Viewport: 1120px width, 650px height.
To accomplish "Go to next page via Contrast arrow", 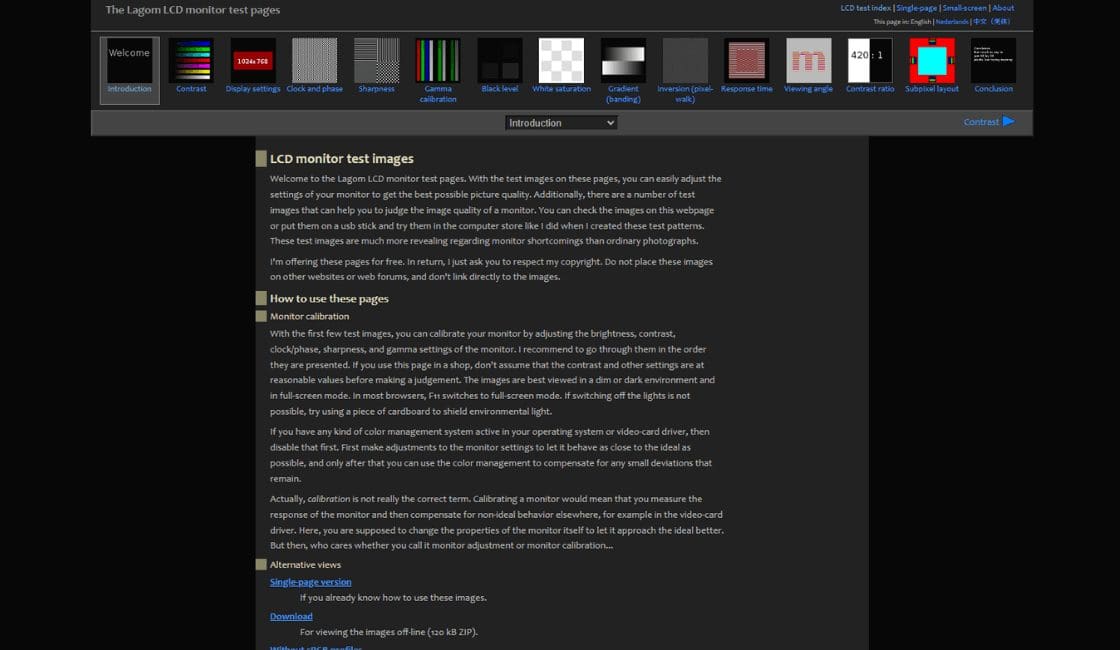I will click(x=989, y=122).
